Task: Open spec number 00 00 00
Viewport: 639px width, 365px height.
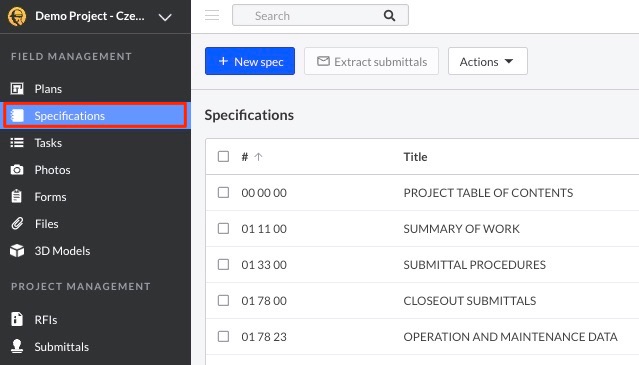Action: click(x=264, y=193)
